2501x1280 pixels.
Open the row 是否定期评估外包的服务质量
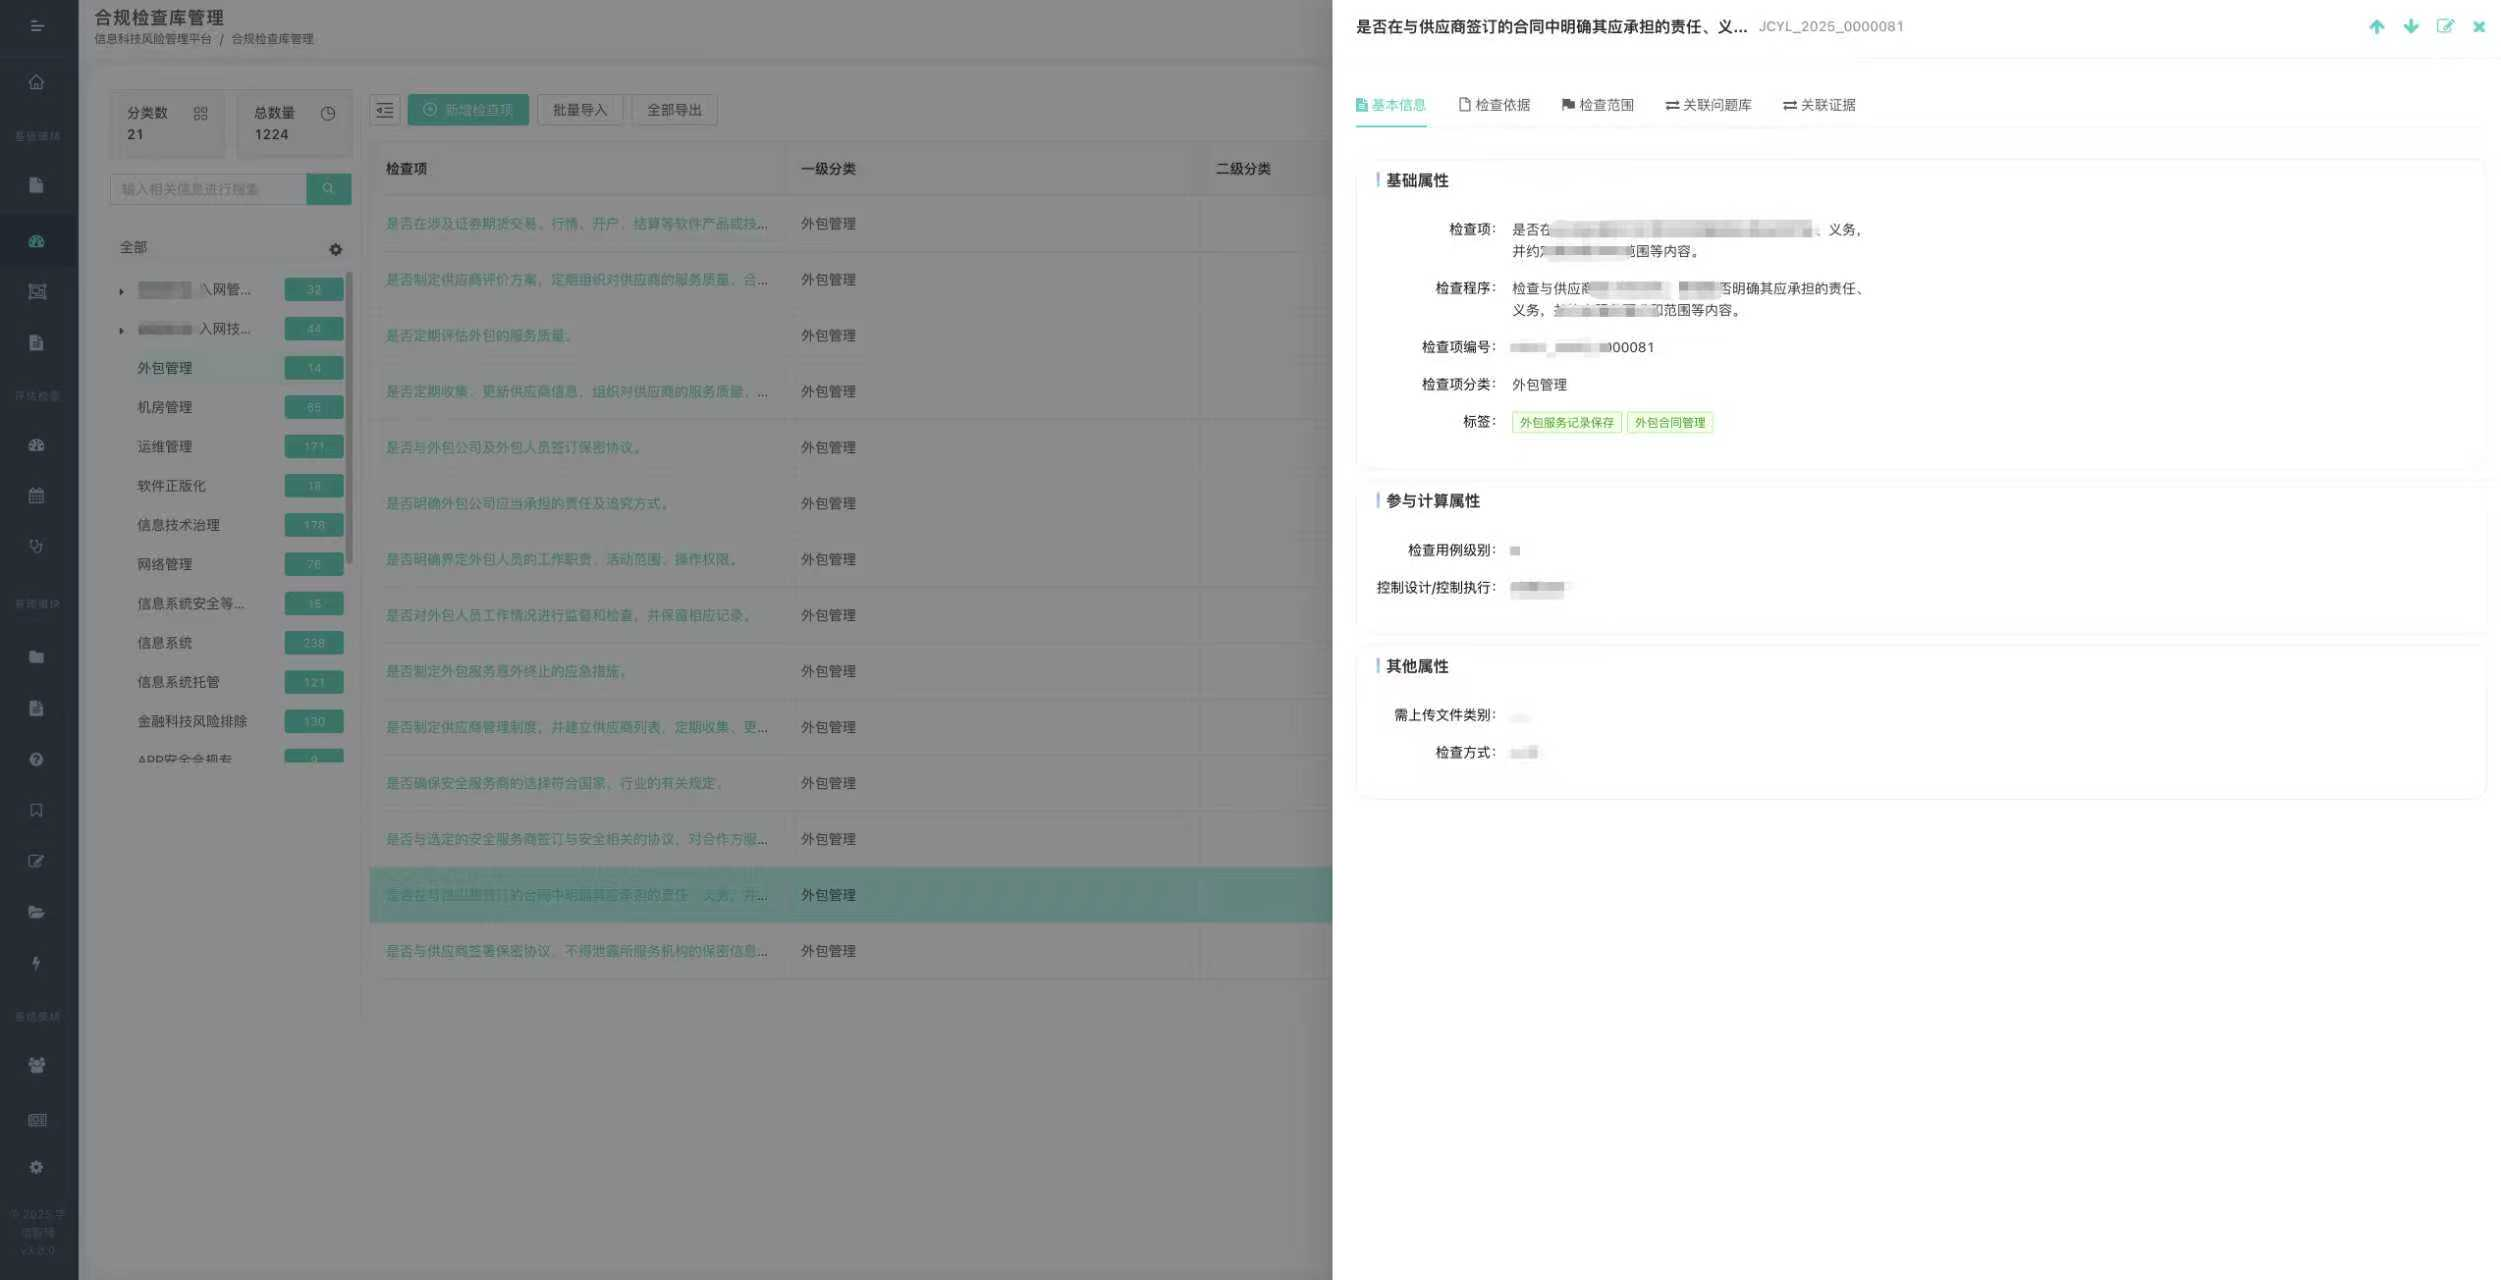coord(850,336)
